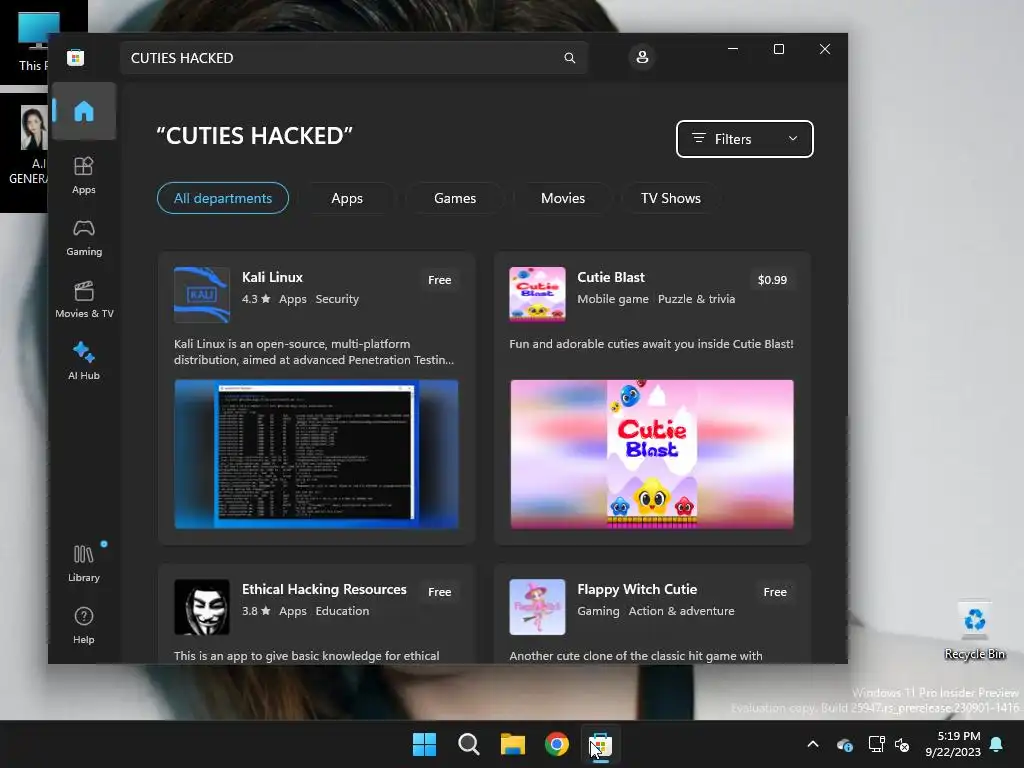Viewport: 1024px width, 768px height.
Task: Click Education category under Ethical Hacking
Action: click(x=342, y=611)
